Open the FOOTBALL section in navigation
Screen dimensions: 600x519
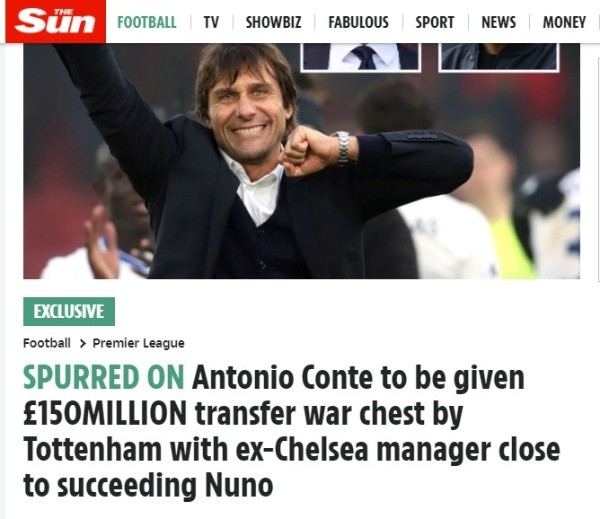[x=146, y=22]
